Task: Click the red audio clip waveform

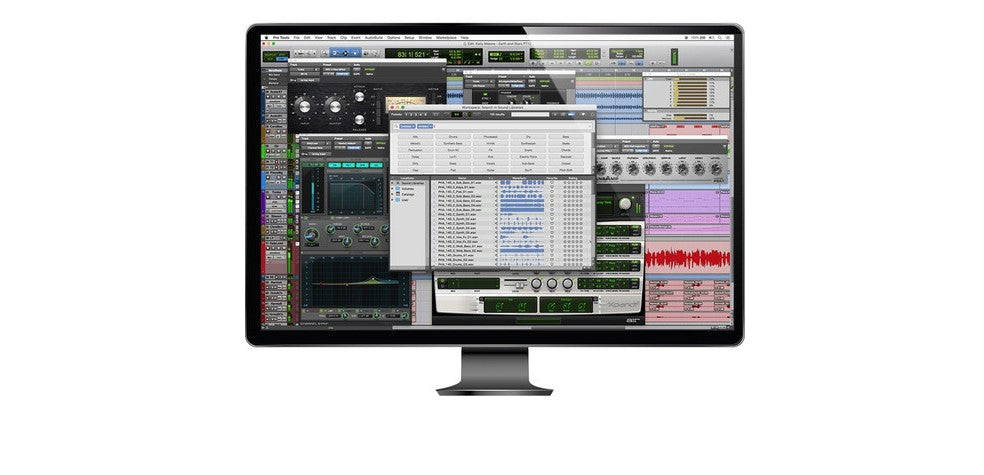Action: pos(685,259)
